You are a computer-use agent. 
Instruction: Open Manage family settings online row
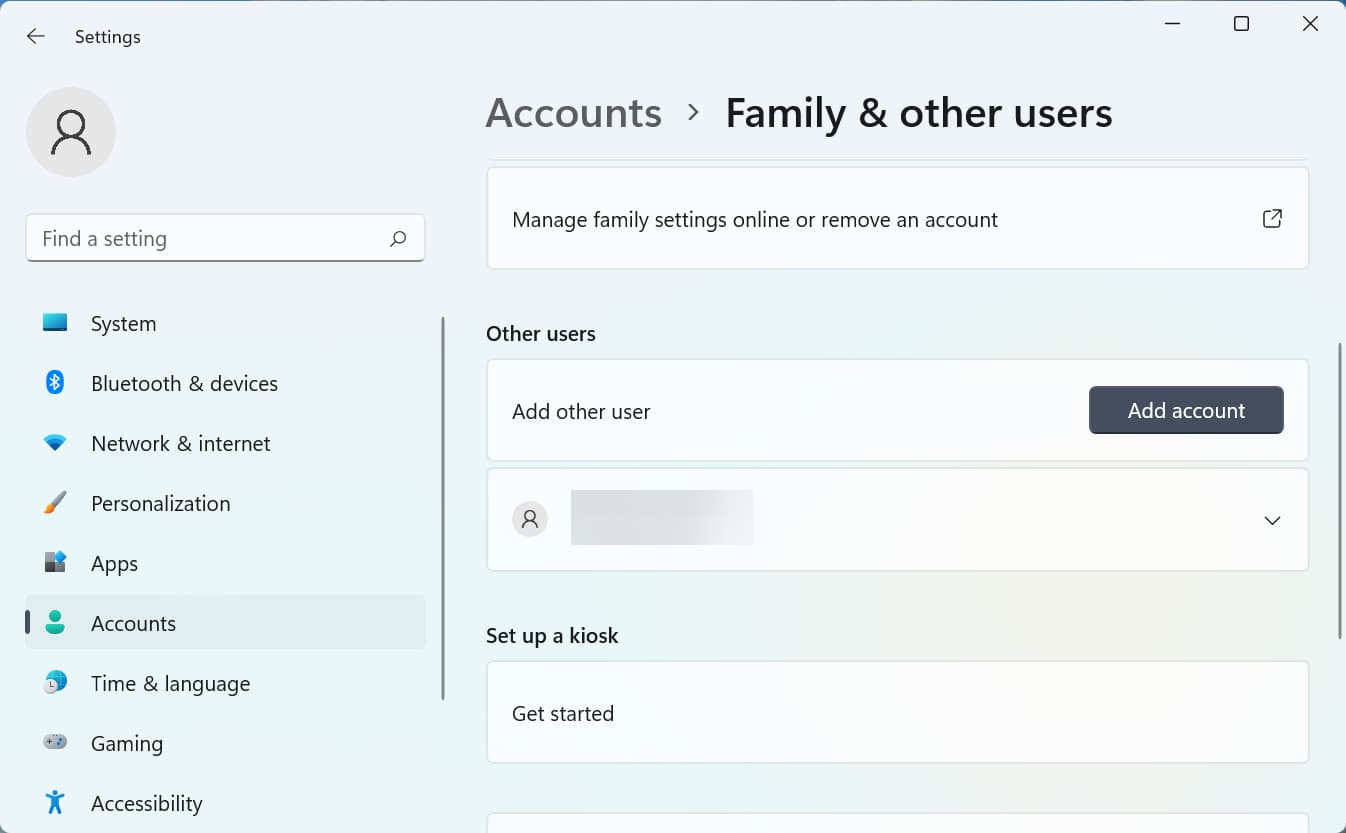755,220
